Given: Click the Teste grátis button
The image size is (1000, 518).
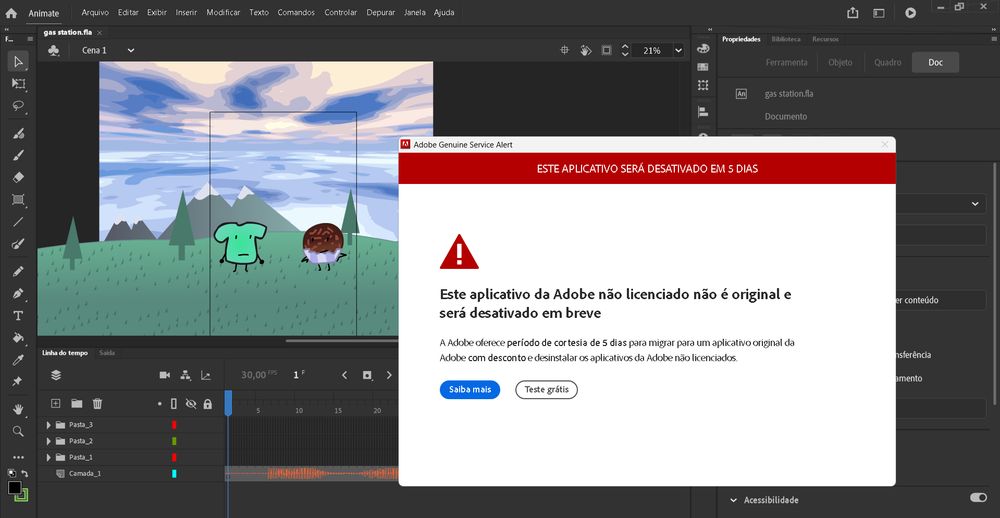Looking at the screenshot, I should pos(546,390).
